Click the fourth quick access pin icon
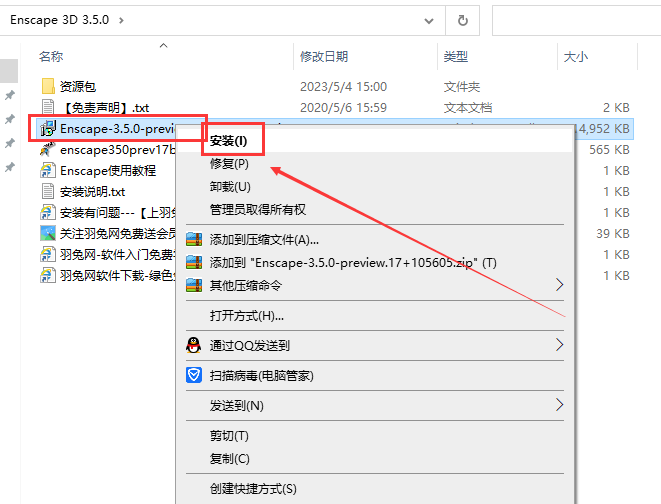Image resolution: width=661 pixels, height=504 pixels. (10, 167)
